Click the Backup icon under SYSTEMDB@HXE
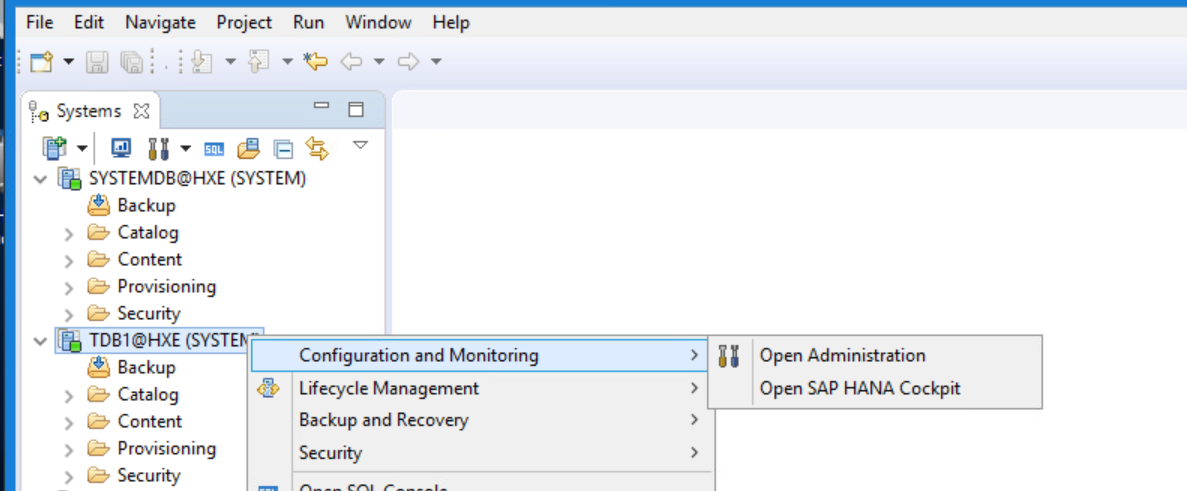 click(x=99, y=205)
